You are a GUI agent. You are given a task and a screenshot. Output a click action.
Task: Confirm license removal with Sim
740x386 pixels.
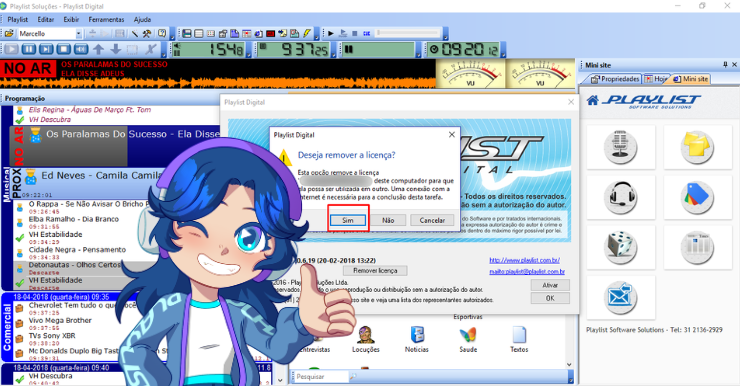pos(348,220)
